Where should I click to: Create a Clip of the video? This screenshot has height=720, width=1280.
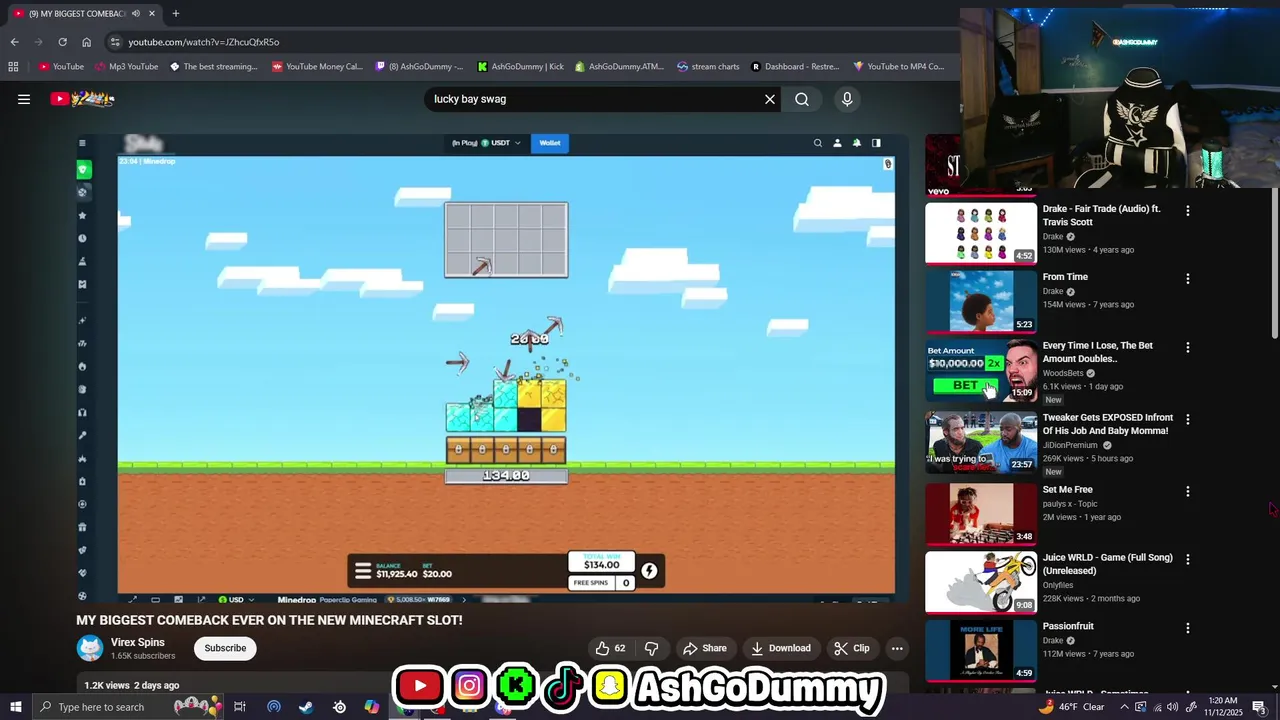[x=852, y=648]
